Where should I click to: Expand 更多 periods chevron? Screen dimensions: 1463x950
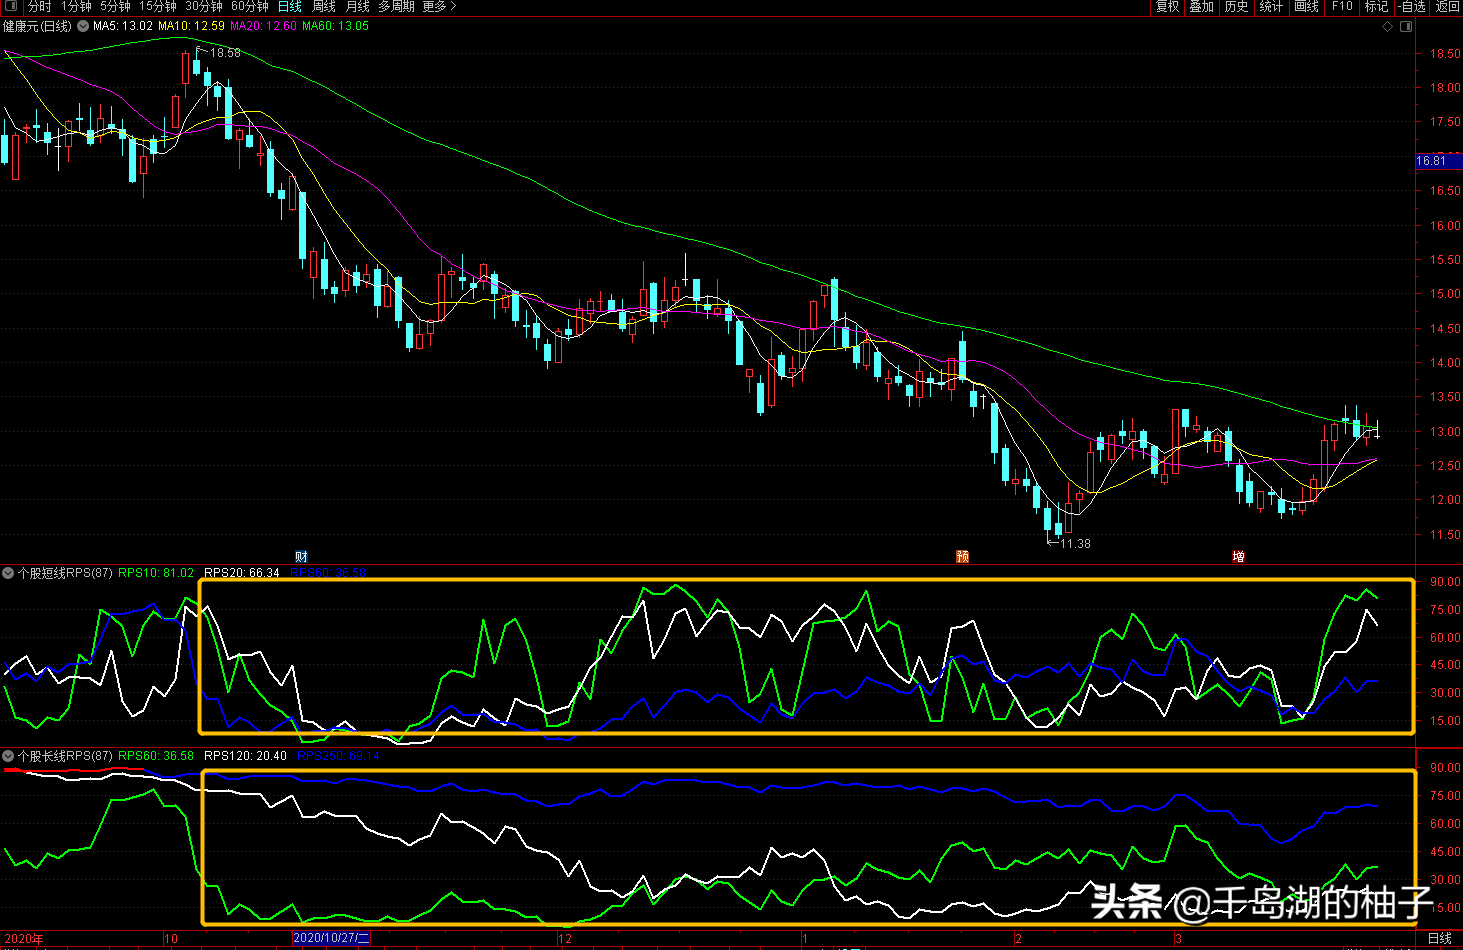(x=453, y=6)
